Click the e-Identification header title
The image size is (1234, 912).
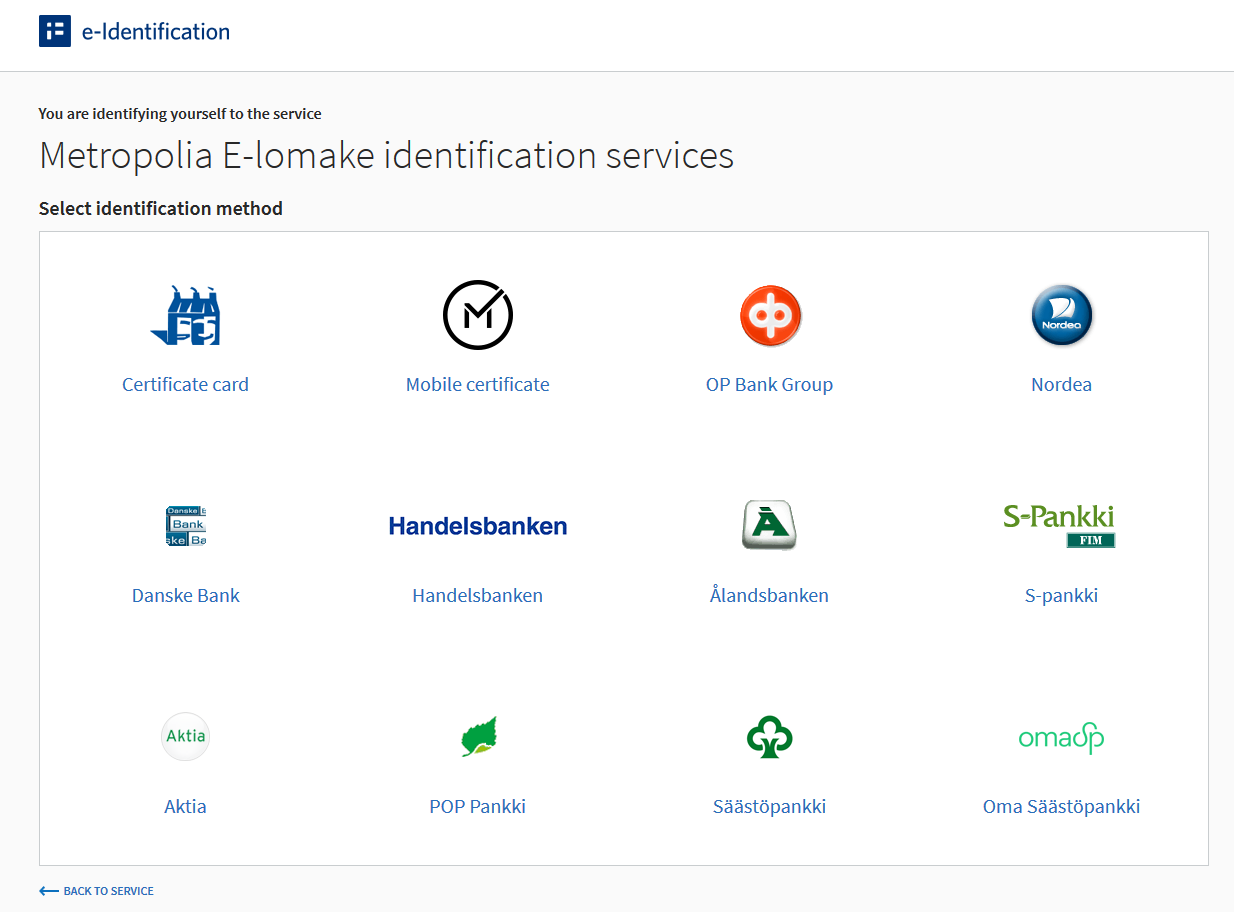coord(156,31)
